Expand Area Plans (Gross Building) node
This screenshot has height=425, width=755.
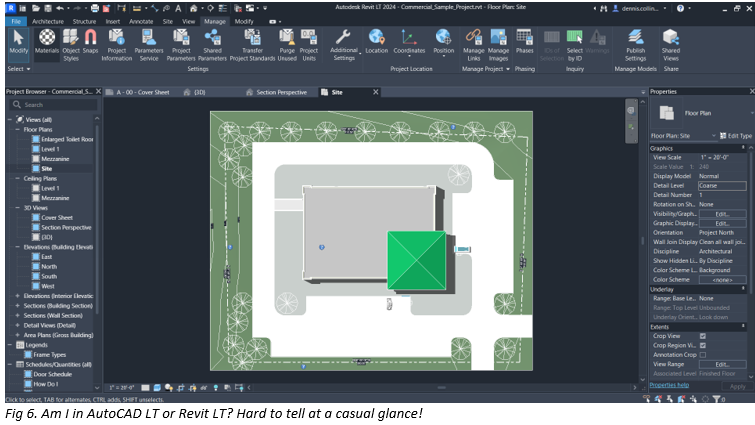click(x=18, y=335)
